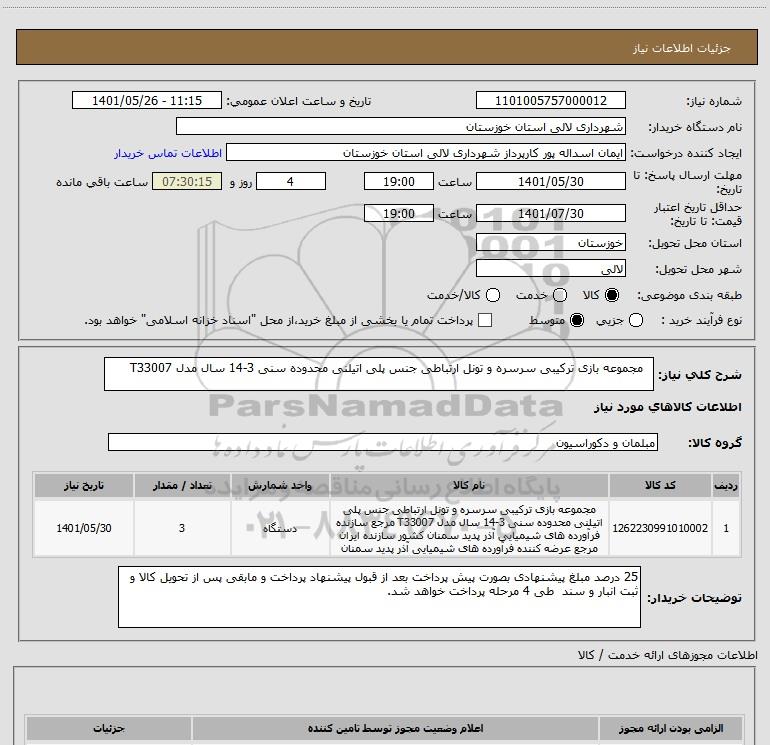Select the جزیی purchase type radio

636,320
